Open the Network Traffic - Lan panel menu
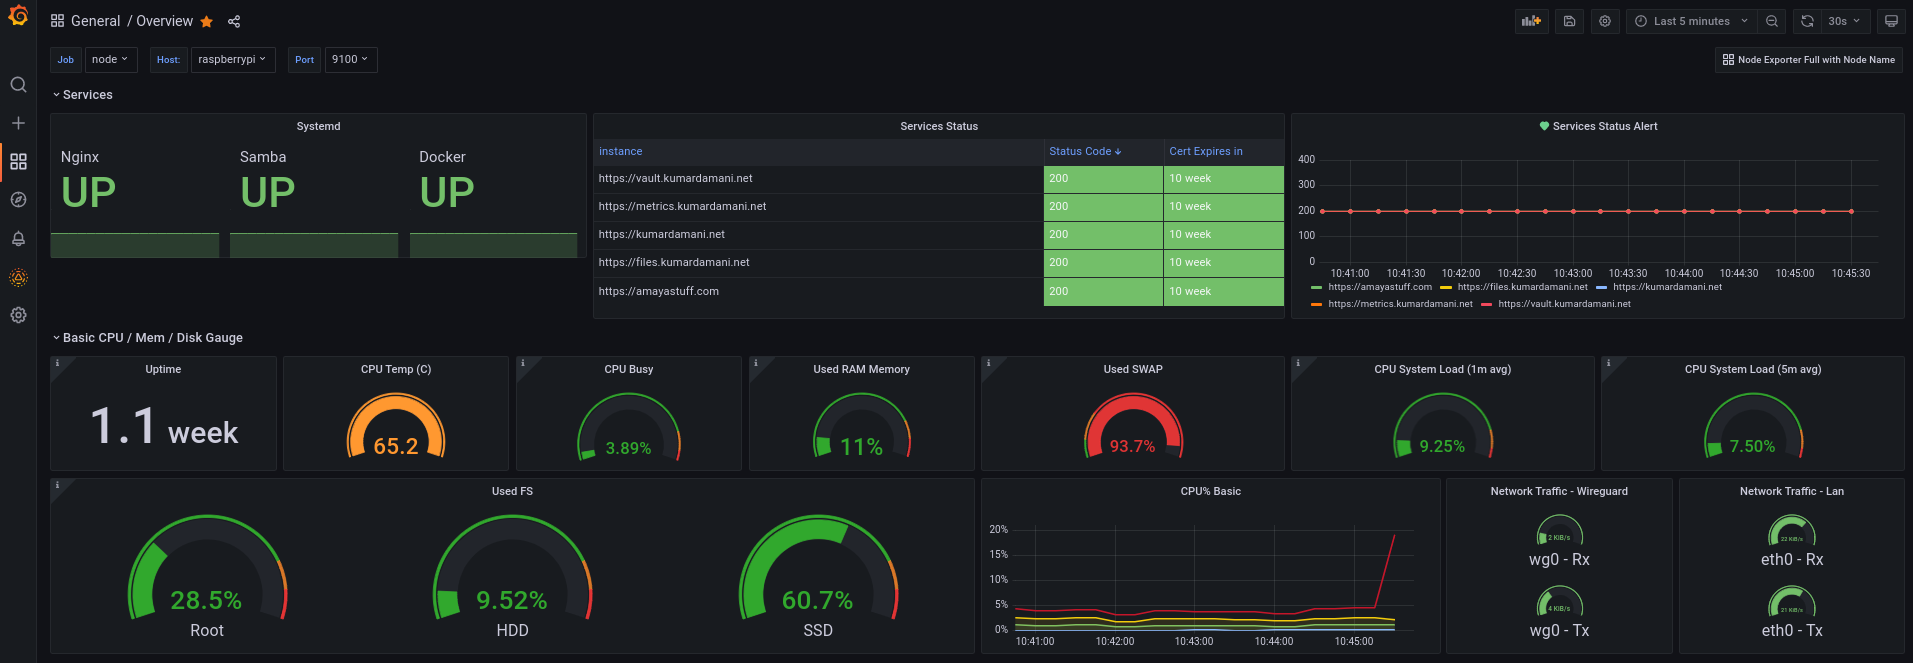 tap(1792, 491)
